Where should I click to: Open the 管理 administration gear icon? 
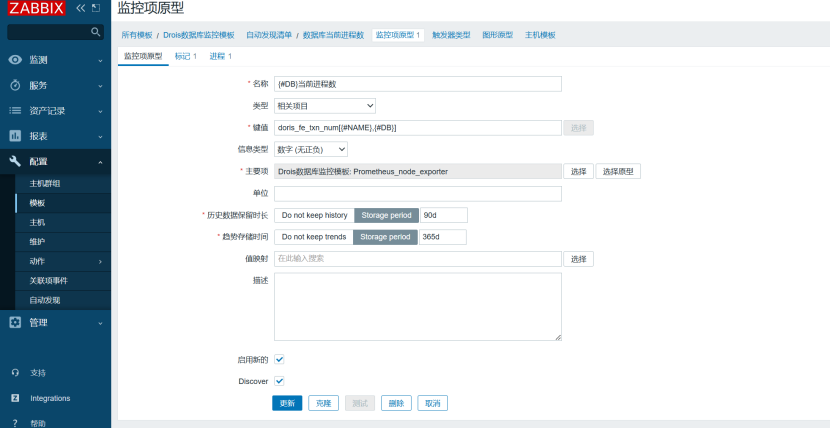click(x=15, y=322)
